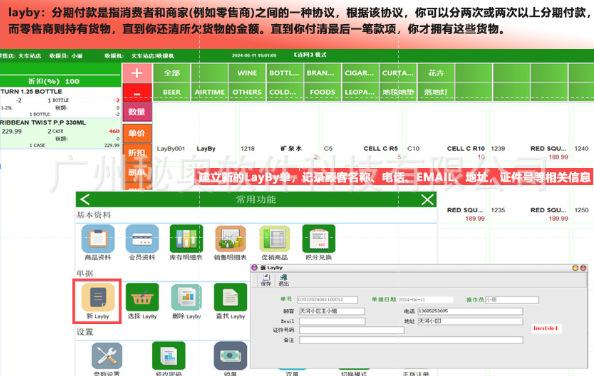Select the BEER category tab
This screenshot has height=376, width=594.
[172, 92]
